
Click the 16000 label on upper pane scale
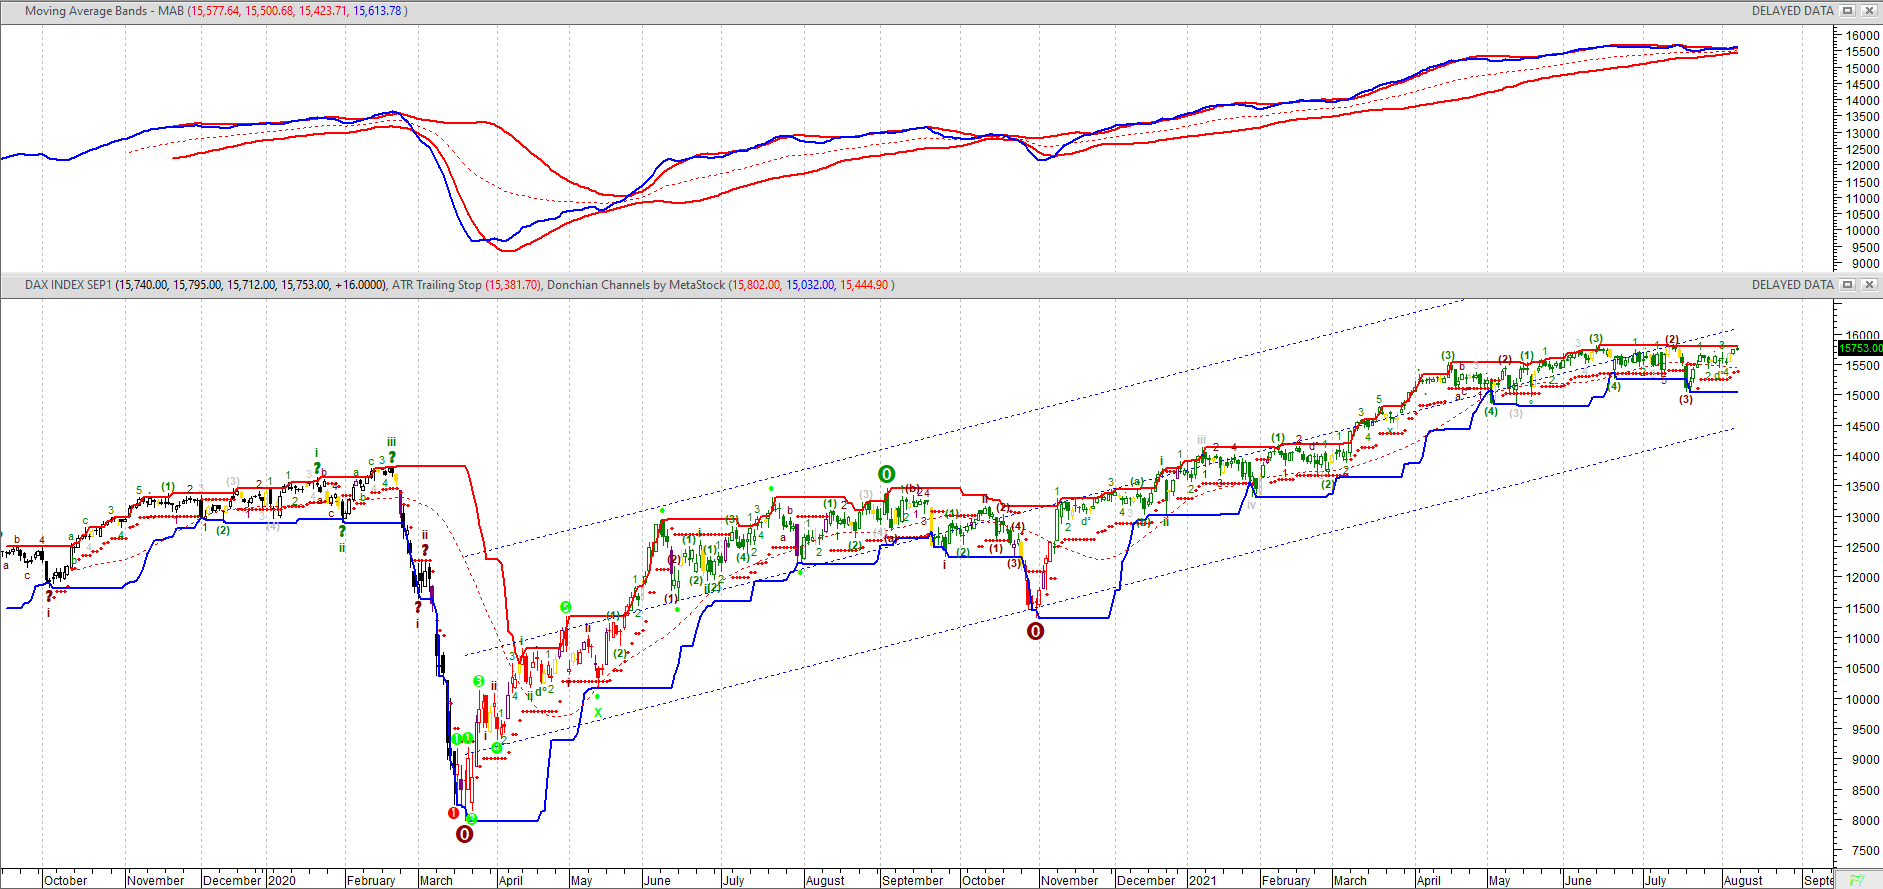tap(1863, 36)
